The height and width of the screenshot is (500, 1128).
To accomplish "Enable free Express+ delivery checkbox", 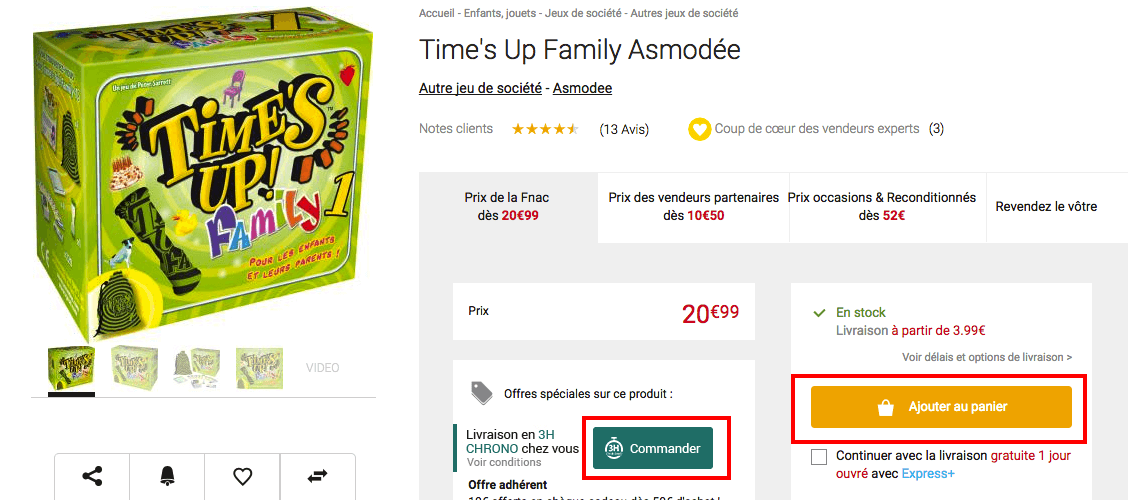I will point(820,457).
